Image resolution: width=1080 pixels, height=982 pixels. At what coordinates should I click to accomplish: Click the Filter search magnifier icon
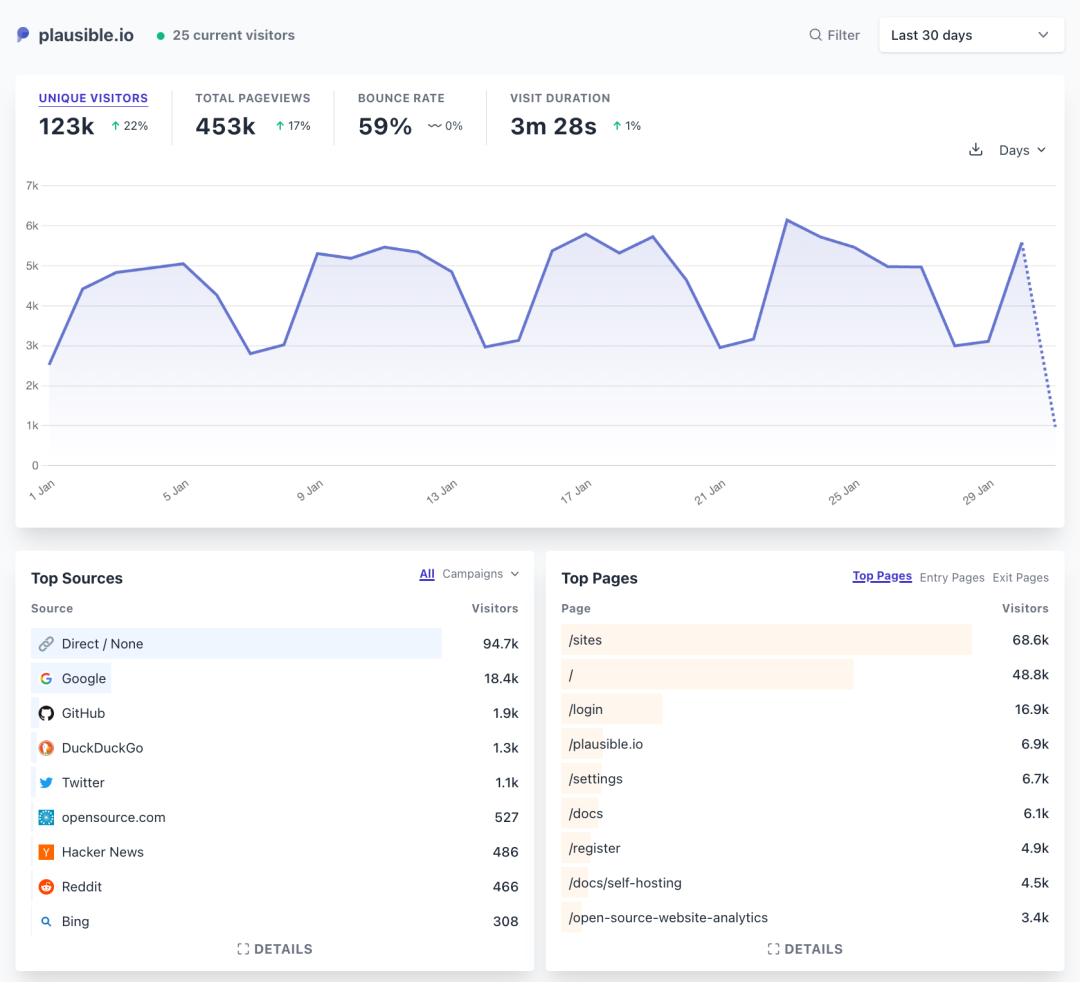(816, 35)
